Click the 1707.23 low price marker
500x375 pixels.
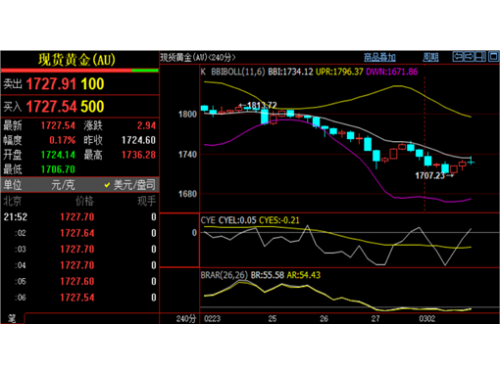tap(430, 176)
